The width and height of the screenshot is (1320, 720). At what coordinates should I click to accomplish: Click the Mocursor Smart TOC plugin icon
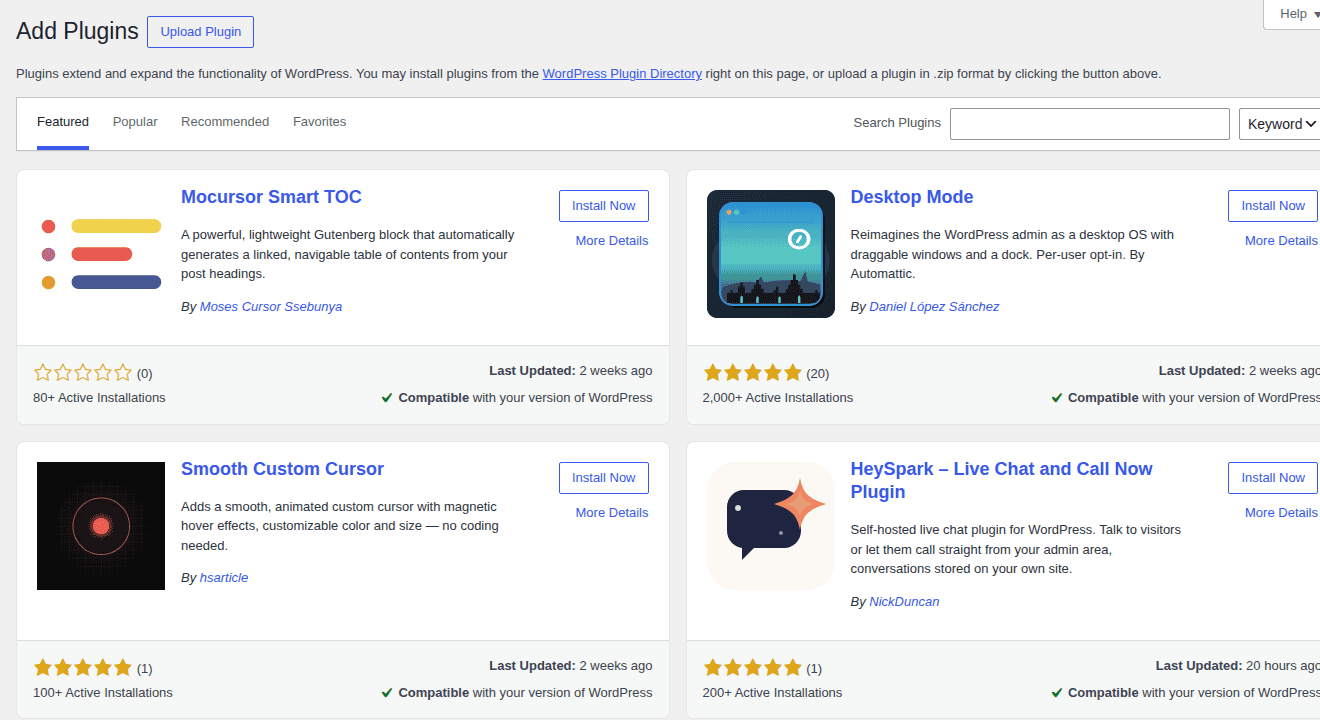[x=101, y=254]
